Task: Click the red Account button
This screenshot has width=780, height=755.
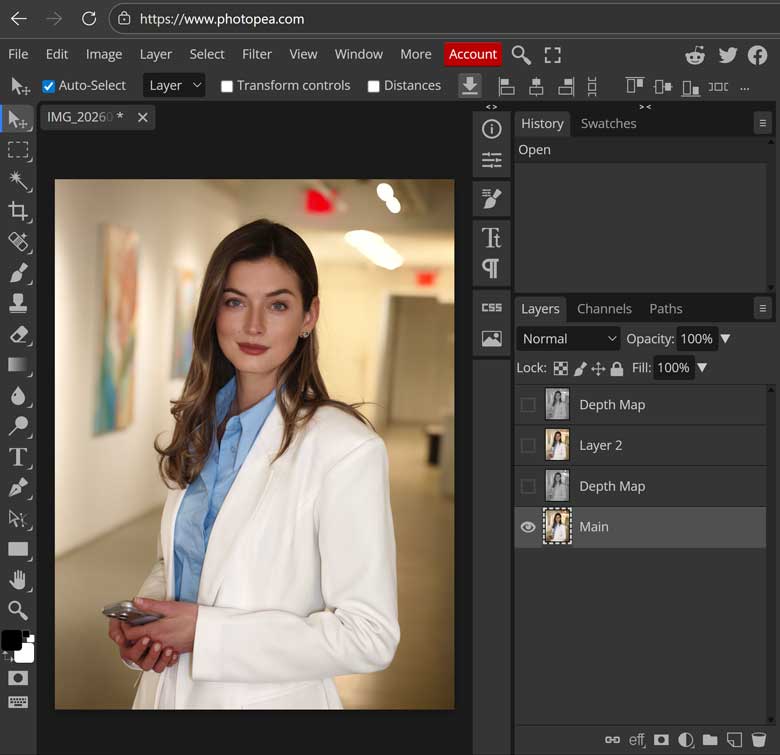Action: [x=473, y=54]
